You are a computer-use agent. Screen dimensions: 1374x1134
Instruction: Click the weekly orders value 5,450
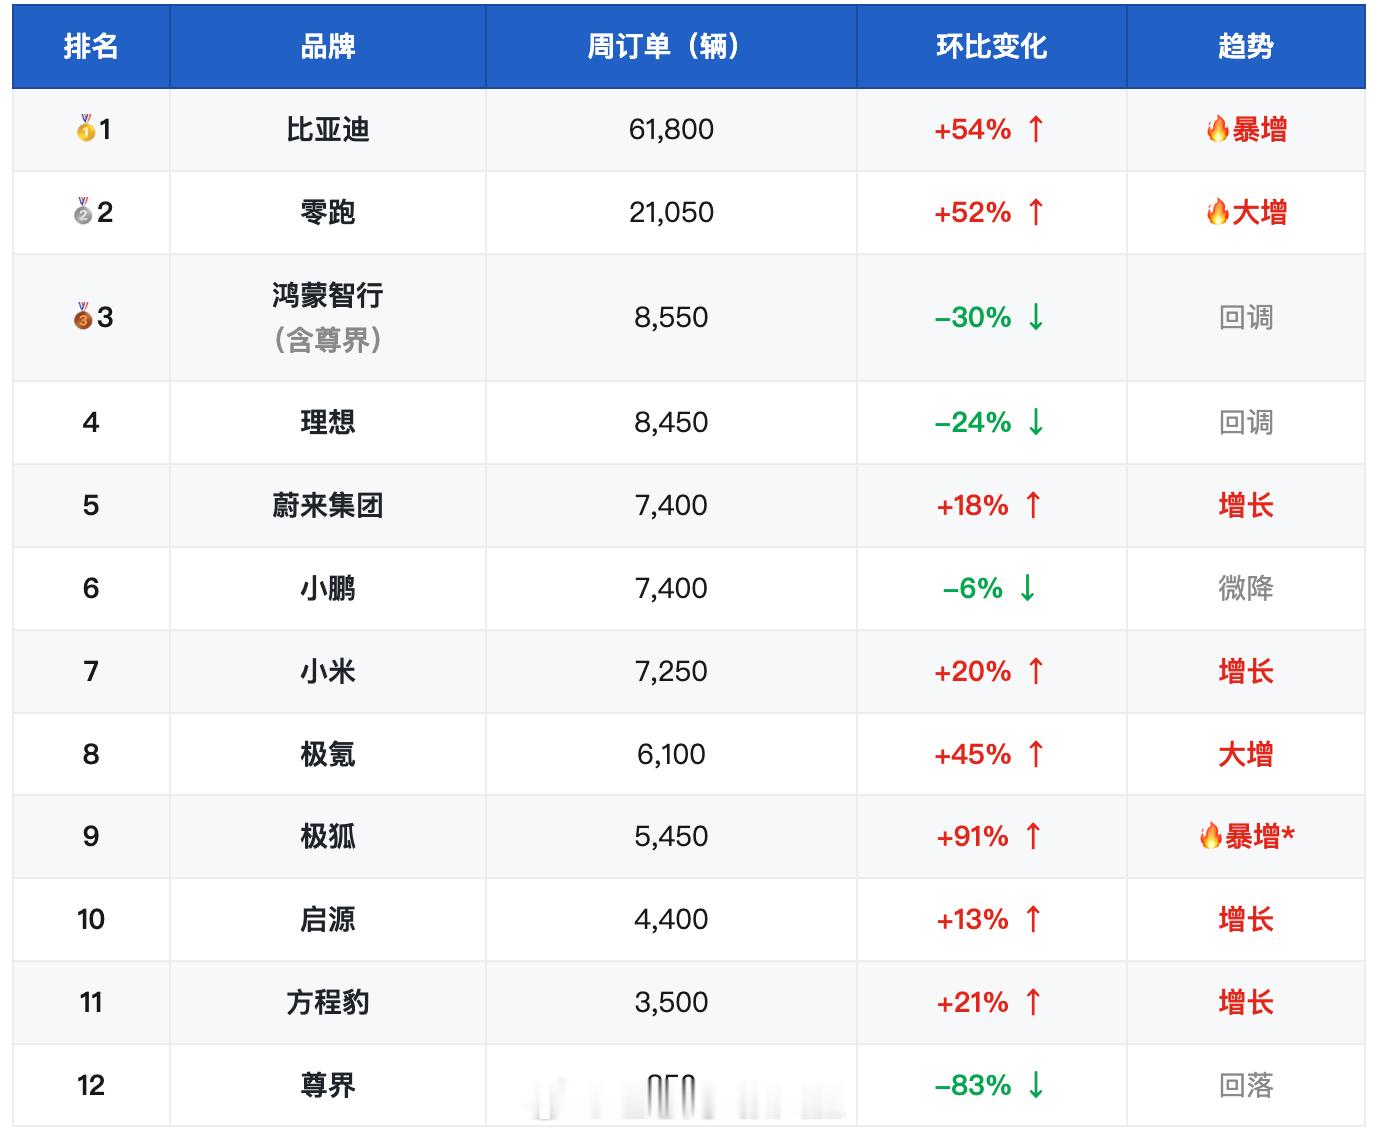click(x=671, y=836)
